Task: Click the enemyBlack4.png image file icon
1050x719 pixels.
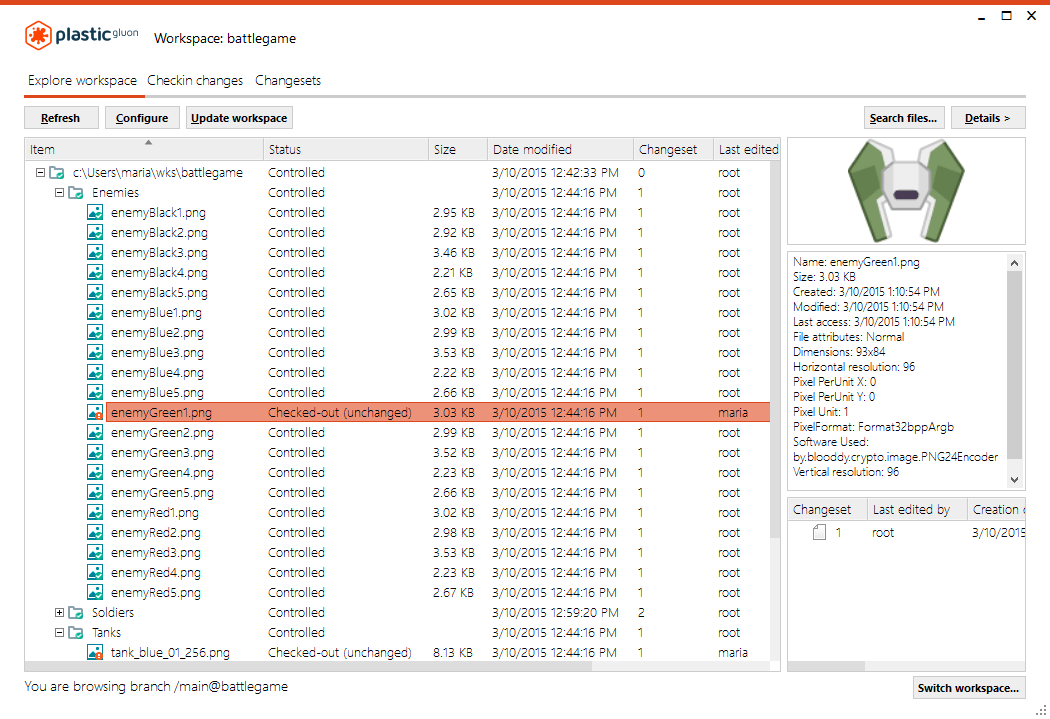Action: pos(95,272)
